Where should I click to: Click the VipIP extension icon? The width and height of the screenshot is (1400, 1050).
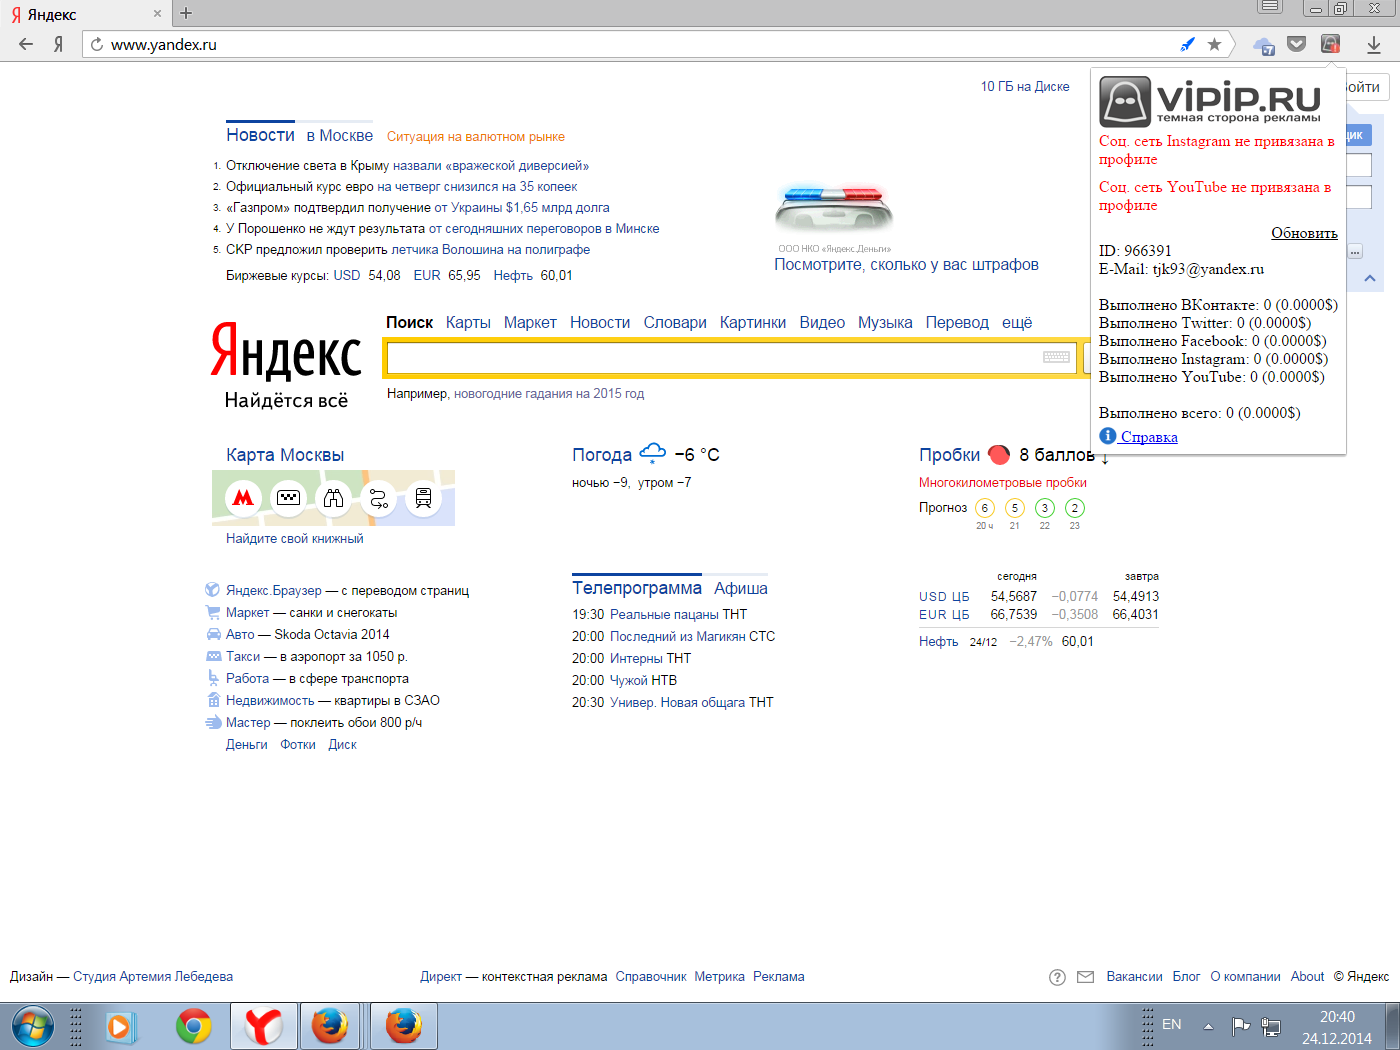[1330, 44]
